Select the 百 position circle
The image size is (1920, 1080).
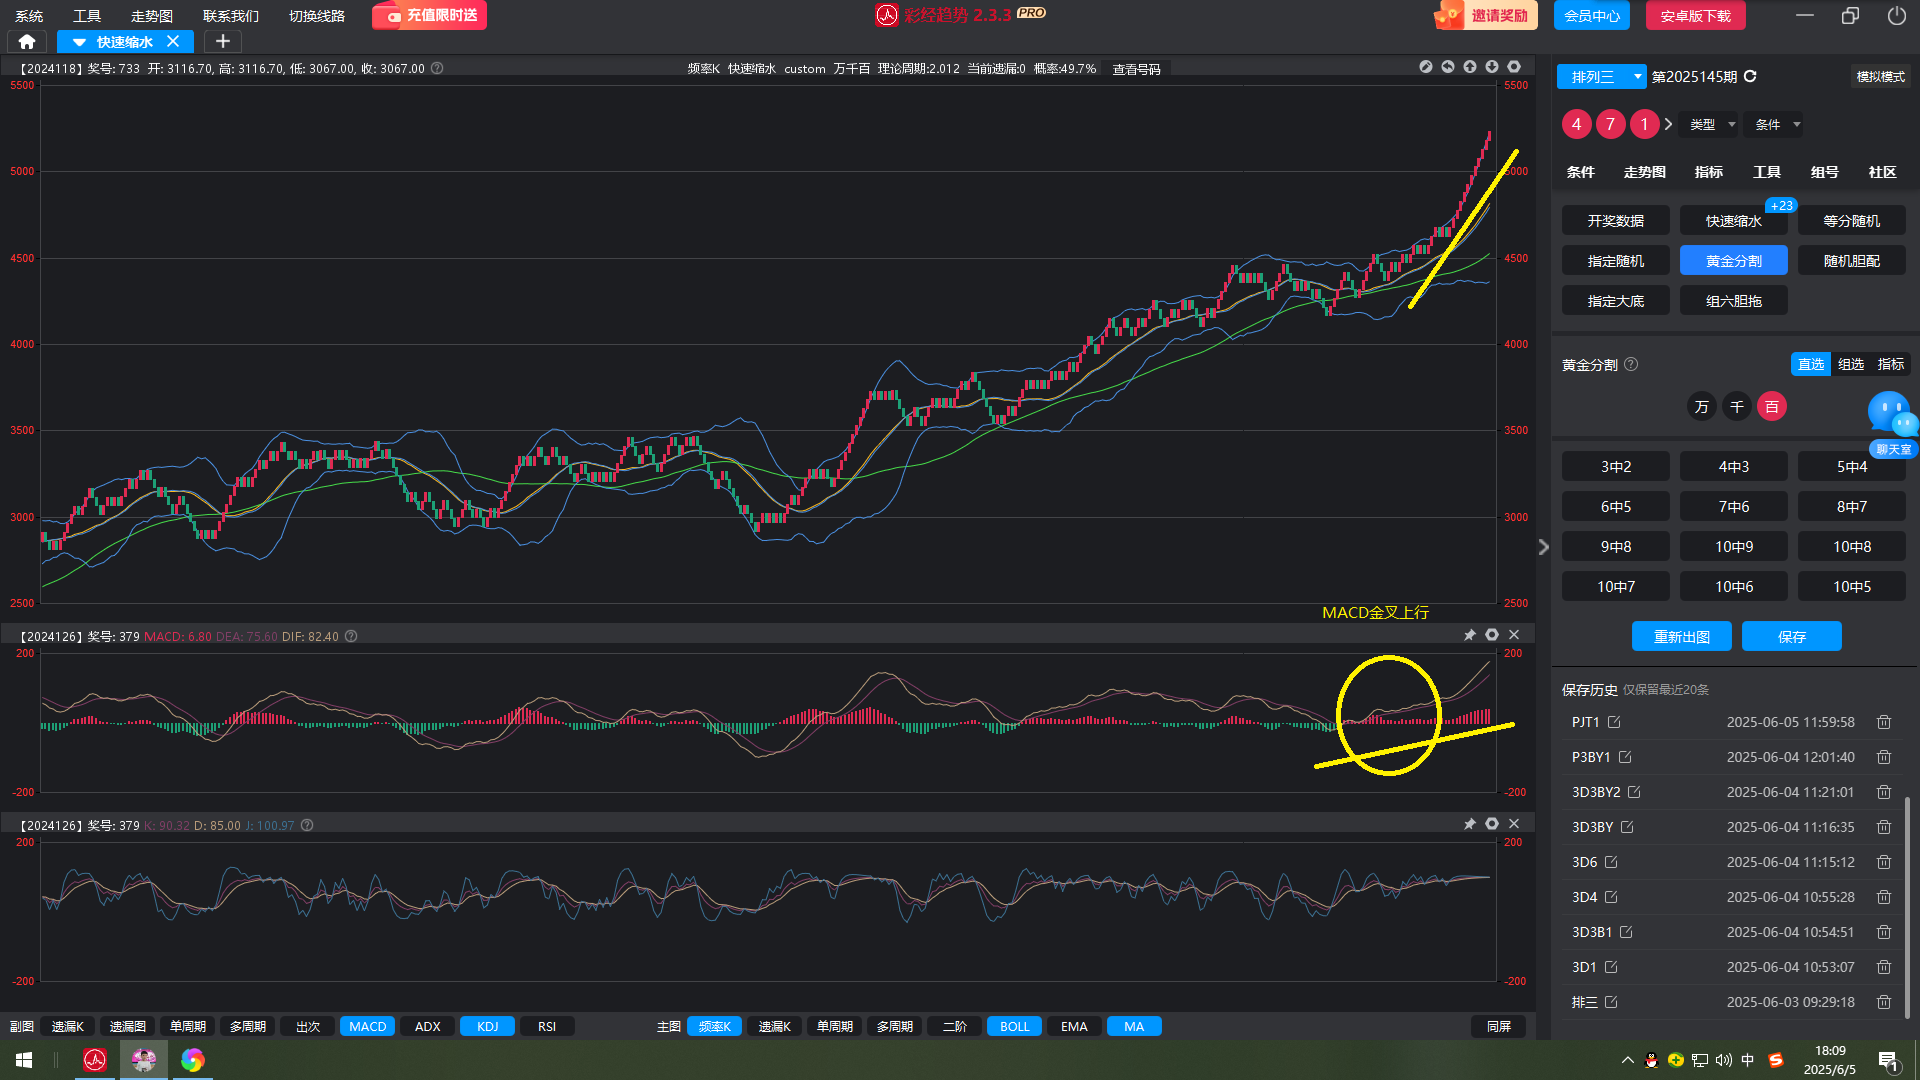point(1772,407)
